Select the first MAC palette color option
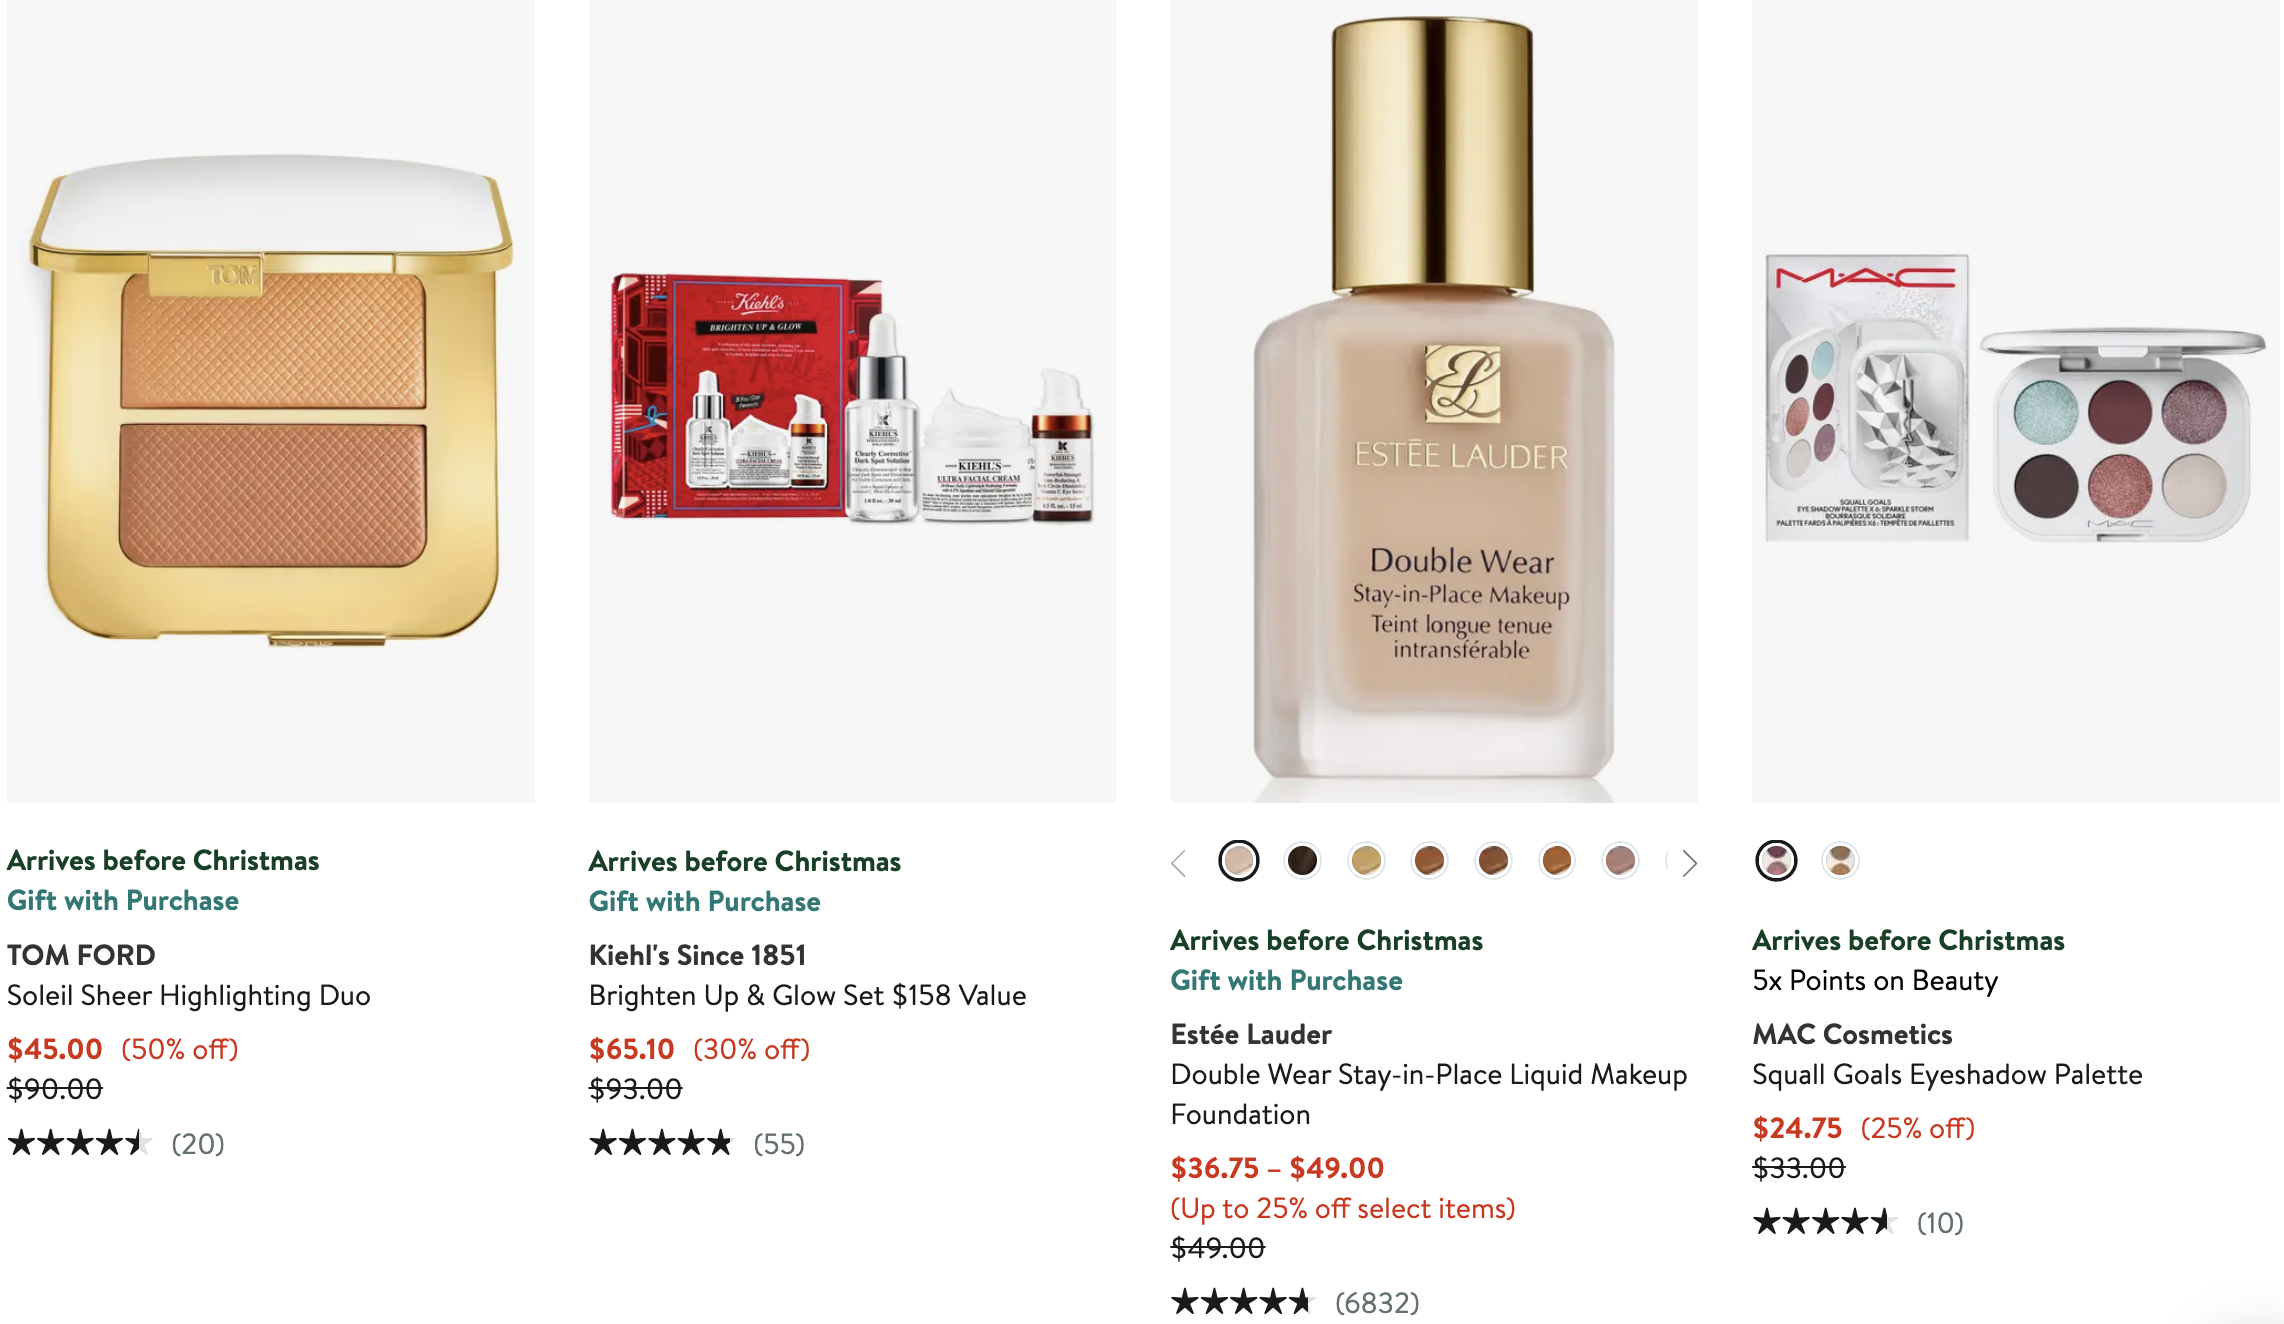 pos(1776,860)
